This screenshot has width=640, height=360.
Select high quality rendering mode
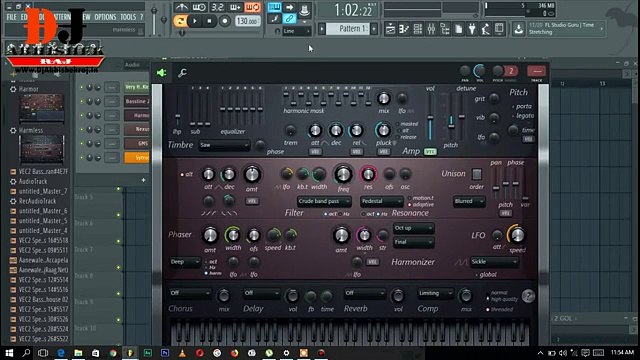(502, 299)
